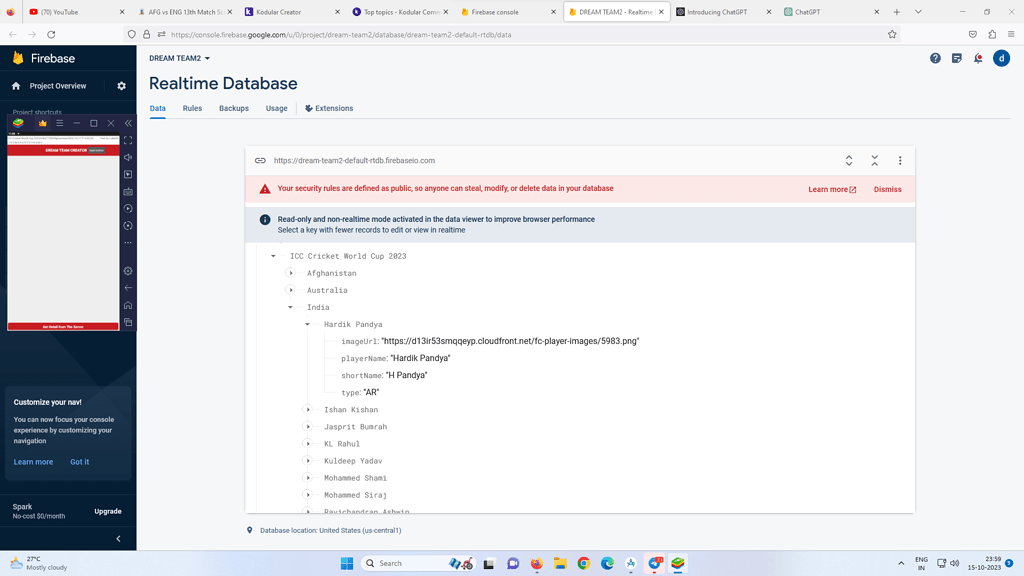This screenshot has width=1024, height=576.
Task: Click the link icon beside the database URL
Action: coord(262,160)
